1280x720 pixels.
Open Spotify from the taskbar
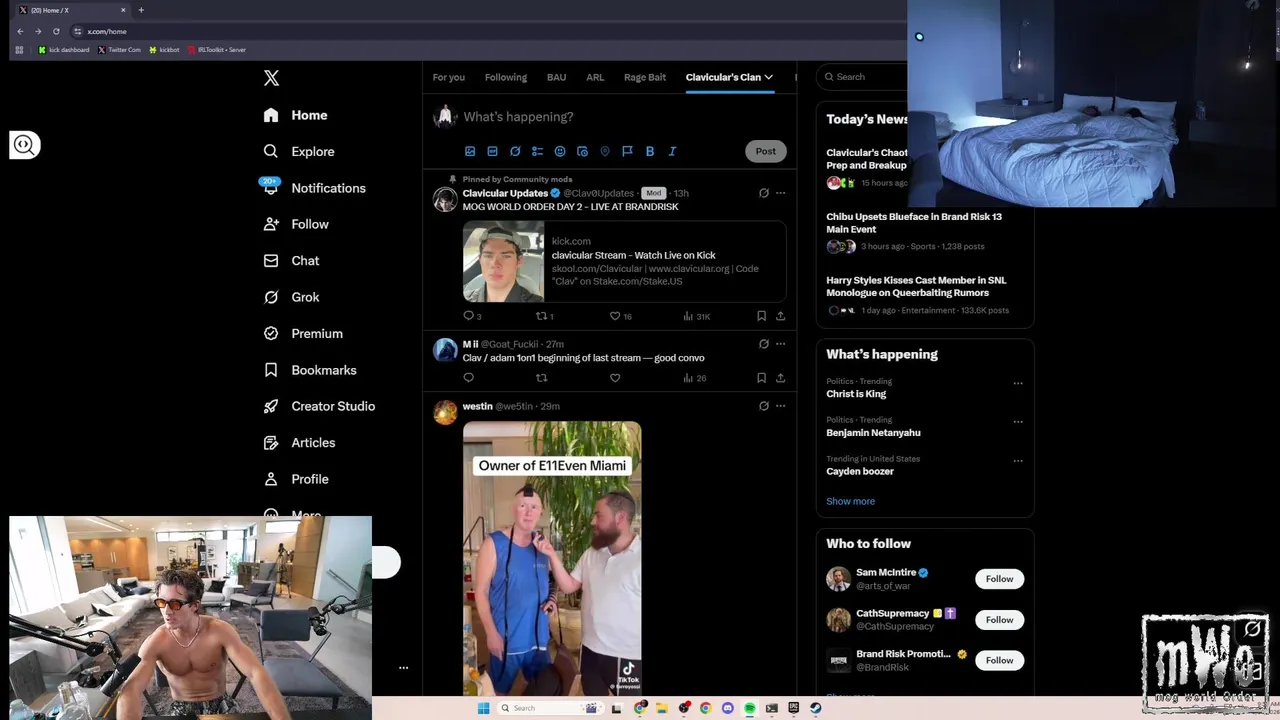(749, 708)
